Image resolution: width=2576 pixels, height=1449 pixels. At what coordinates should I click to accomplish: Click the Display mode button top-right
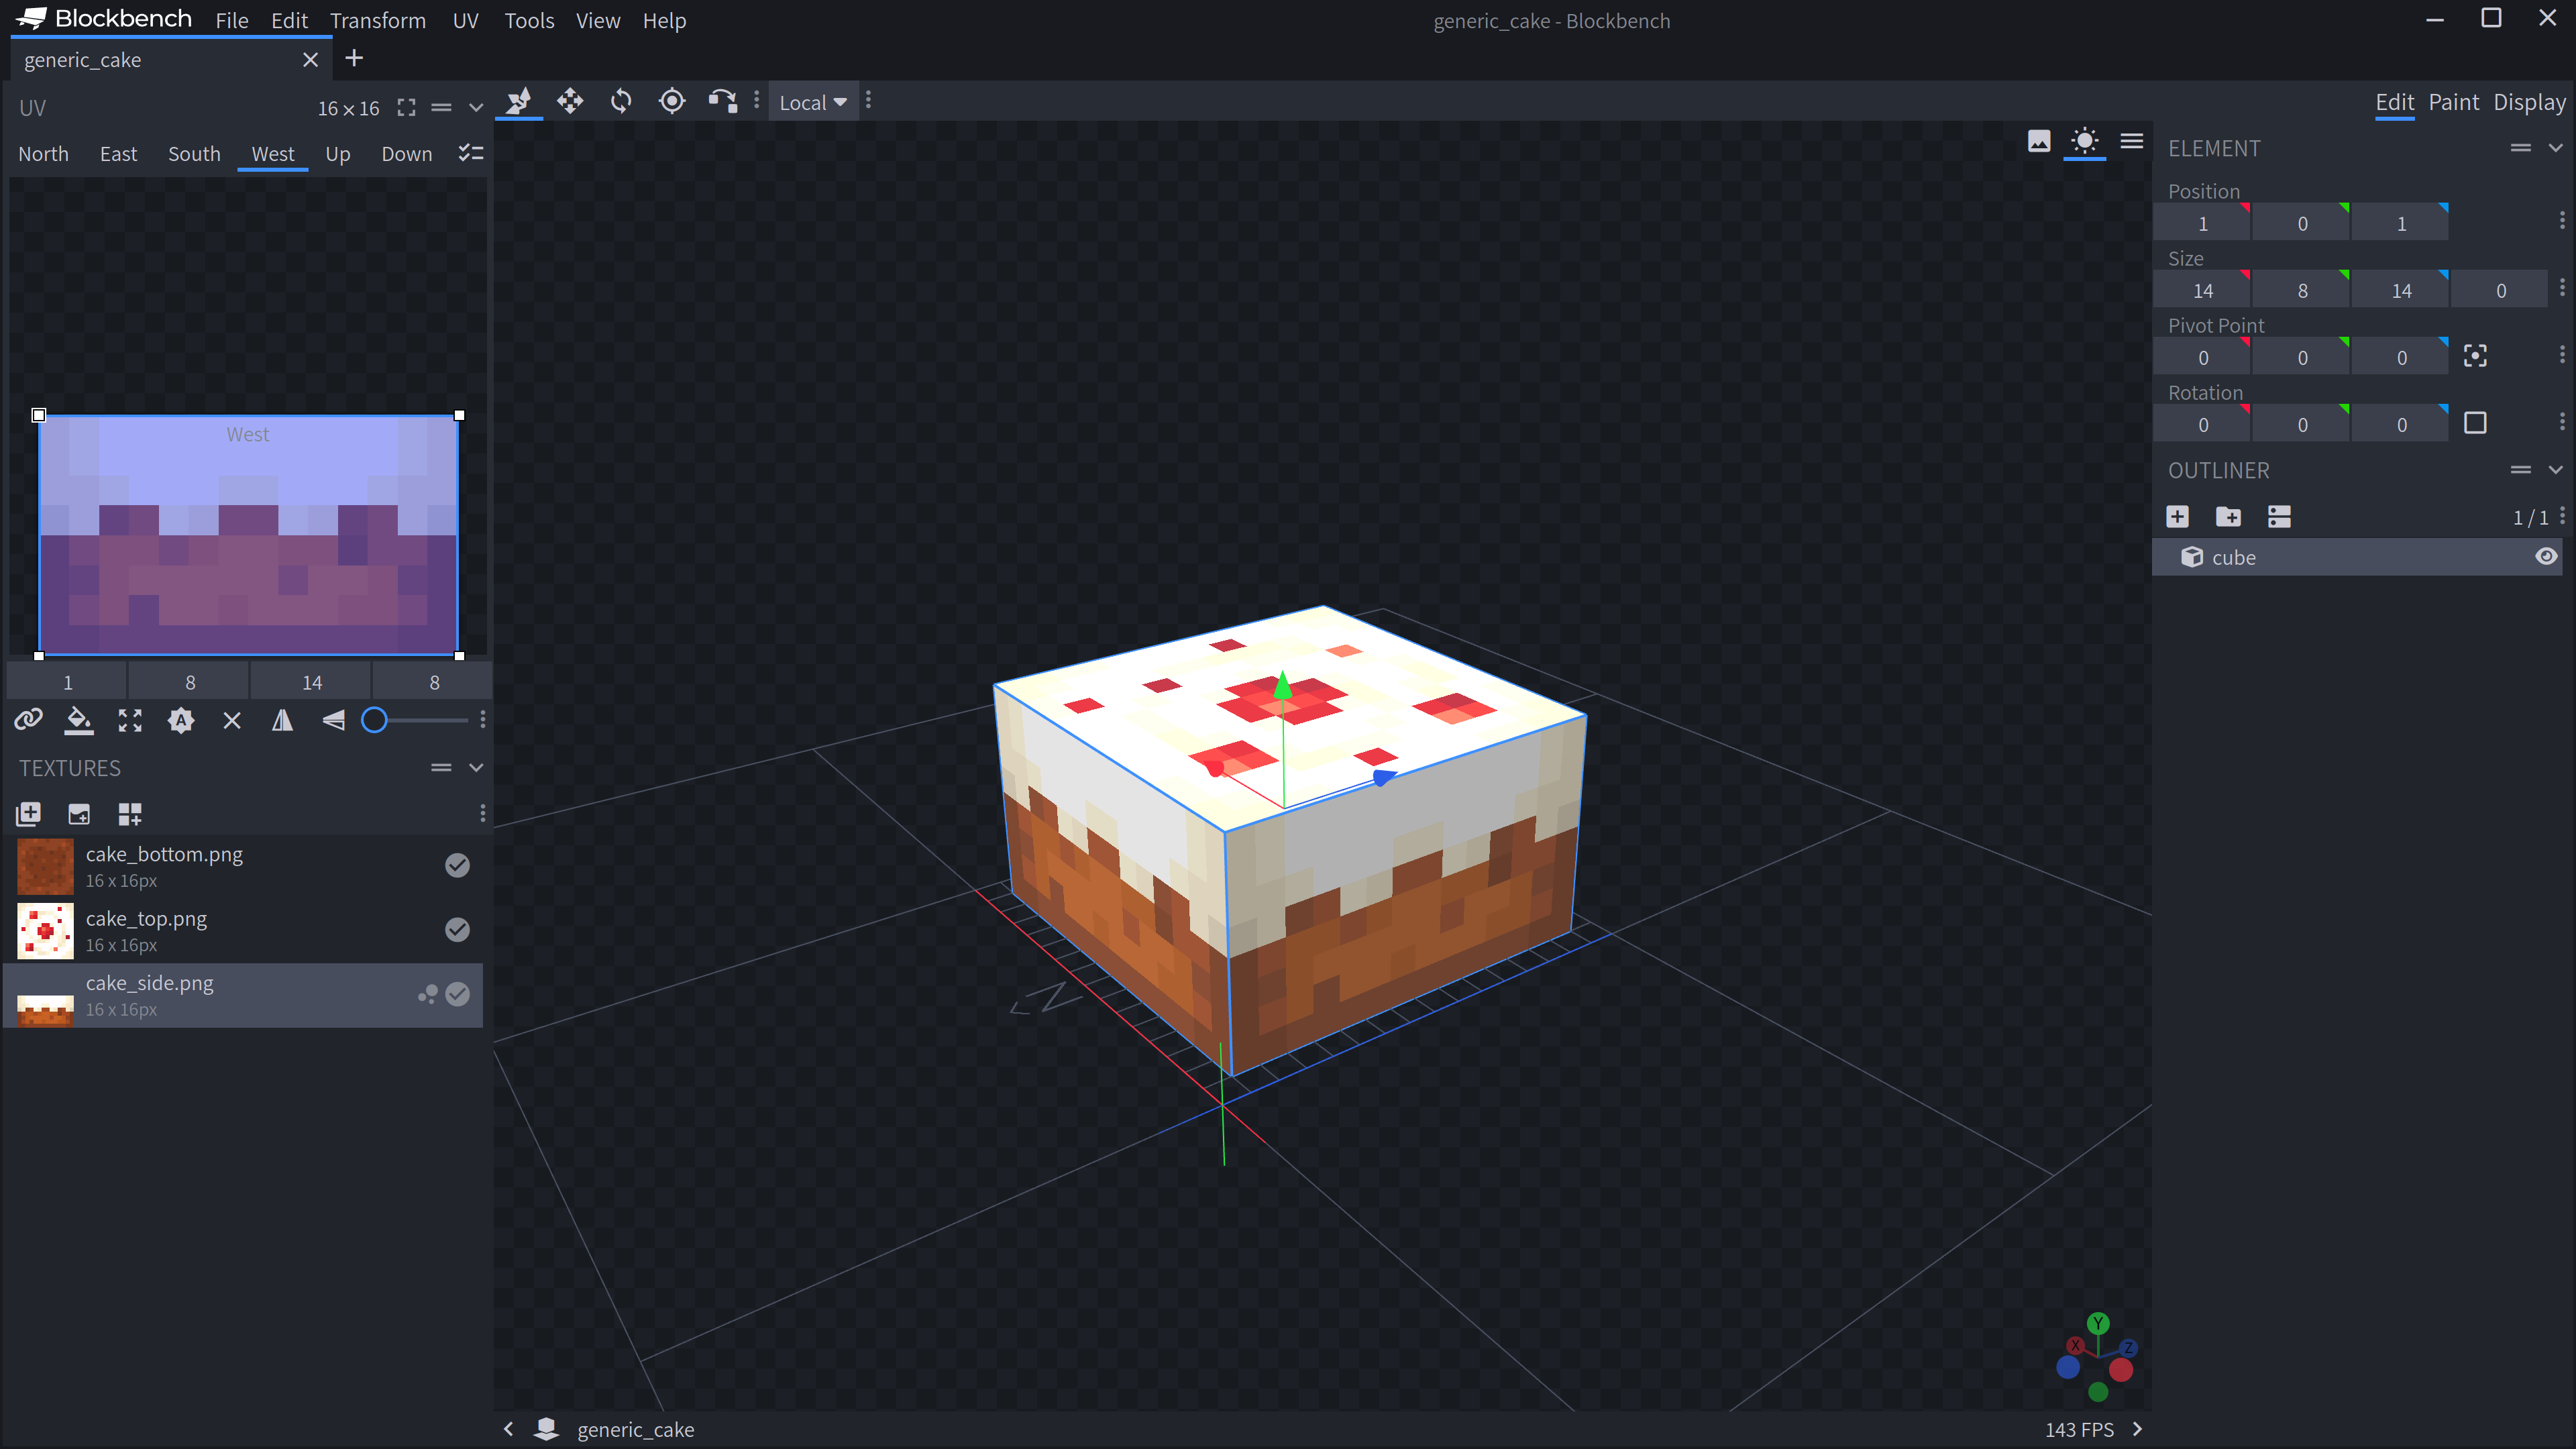pos(2528,101)
